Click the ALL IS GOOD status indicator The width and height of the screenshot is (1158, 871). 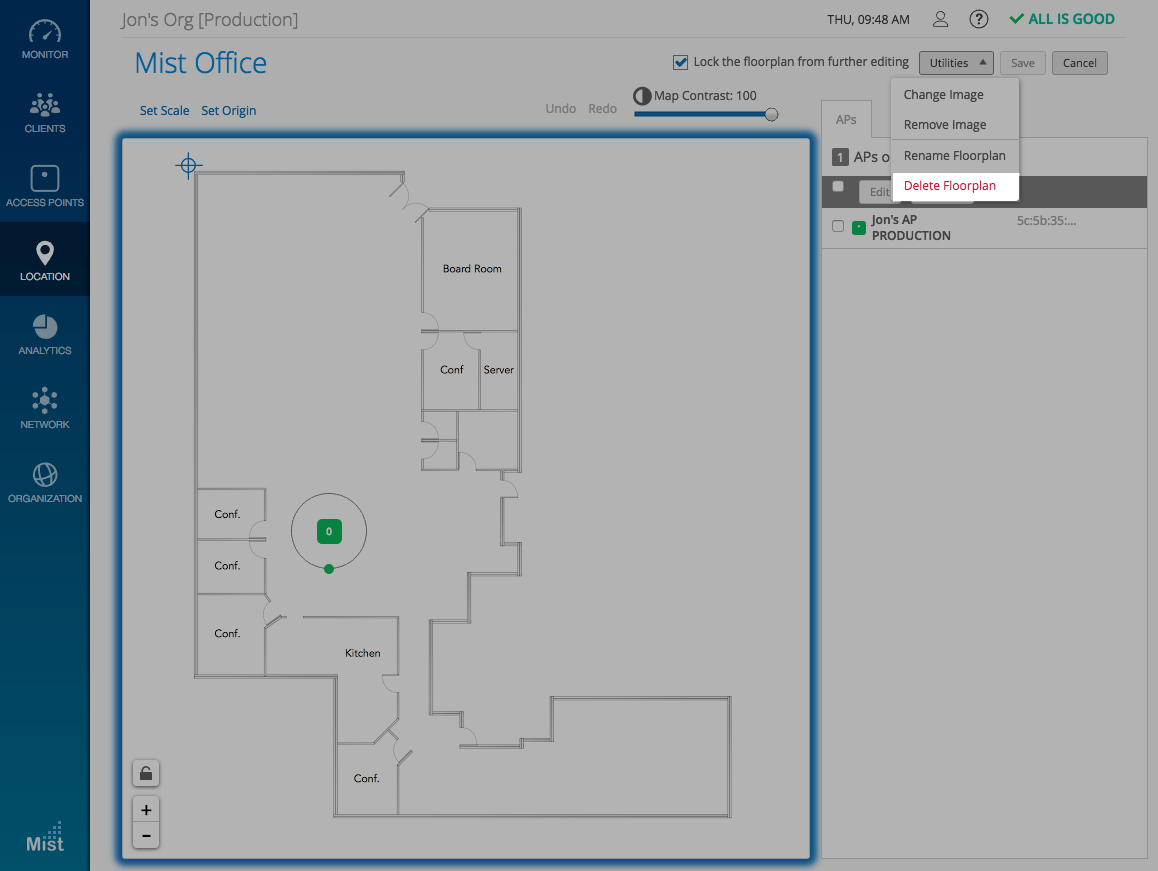[x=1062, y=19]
